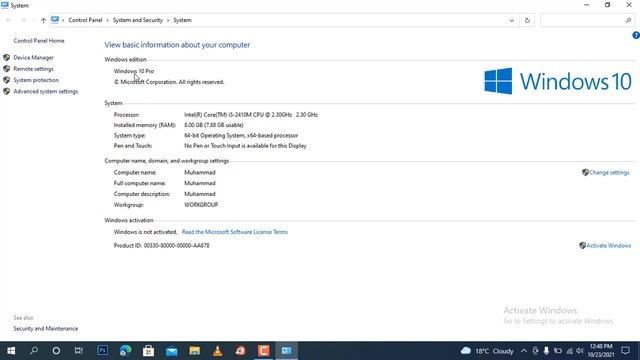The height and width of the screenshot is (360, 640).
Task: Open the Windows Start menu
Action: 11,351
